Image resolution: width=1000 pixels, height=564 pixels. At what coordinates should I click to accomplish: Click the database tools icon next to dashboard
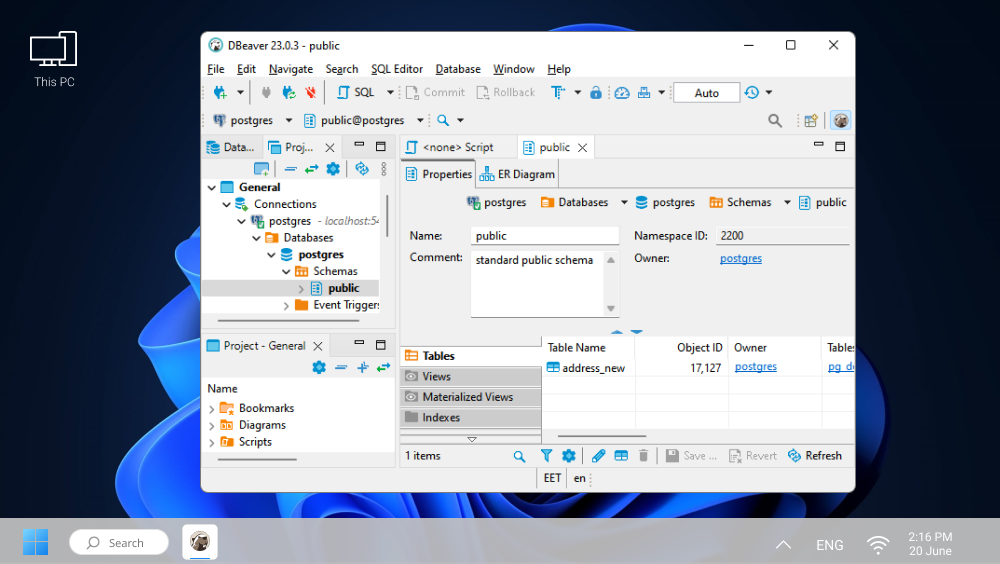[644, 93]
